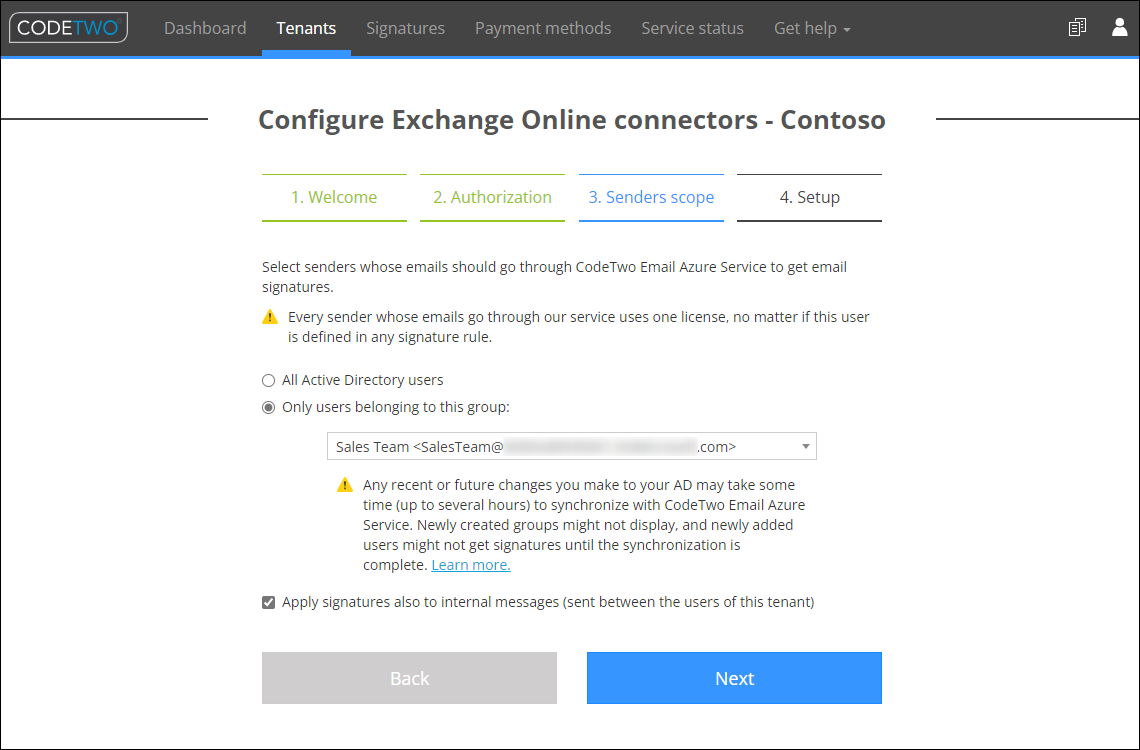
Task: Select All Active Directory users option
Action: [268, 380]
